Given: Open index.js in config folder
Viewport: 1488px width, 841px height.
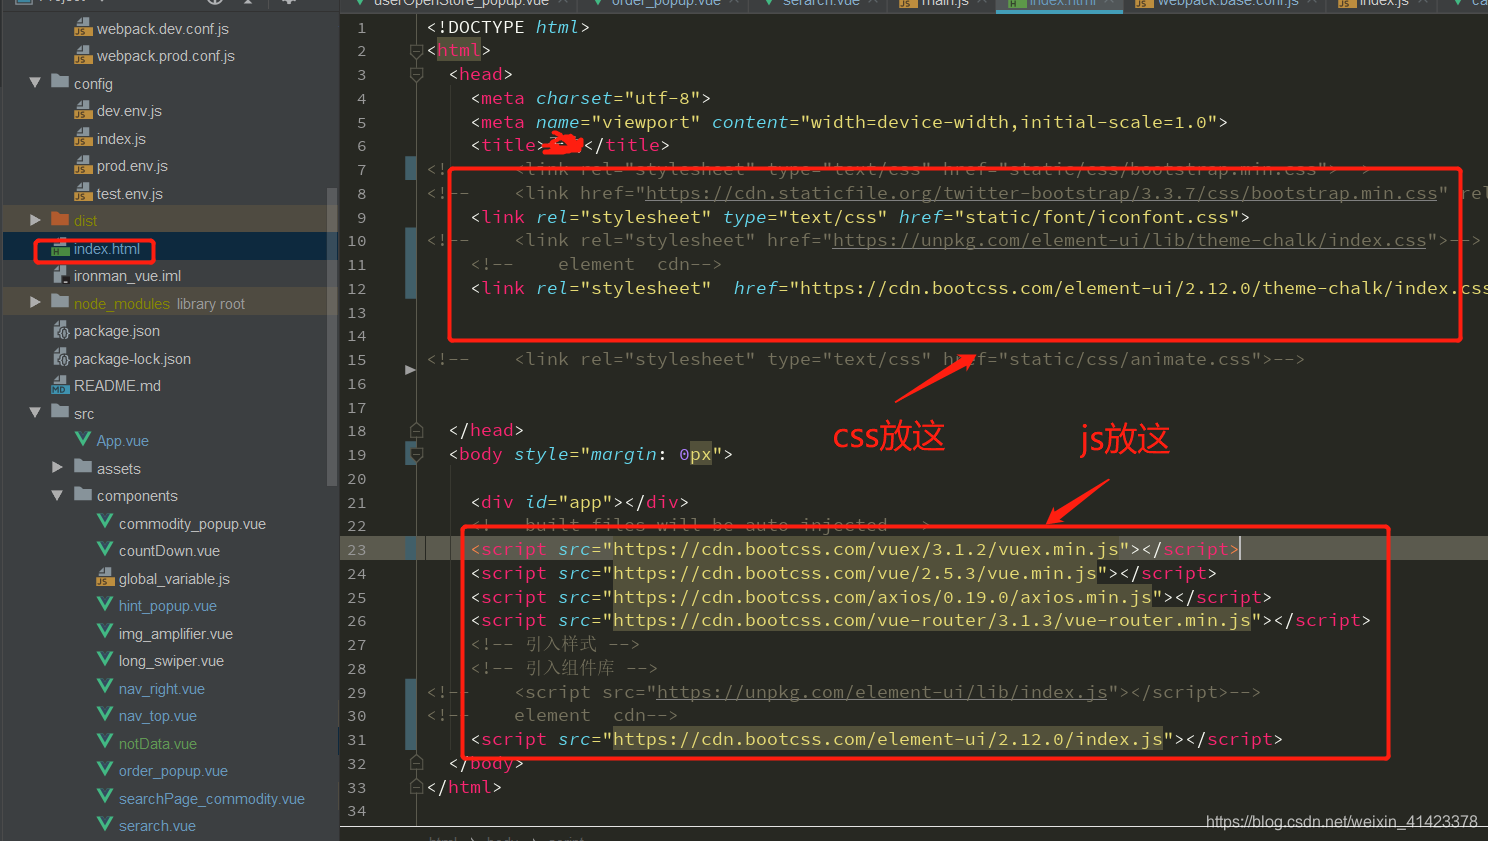Looking at the screenshot, I should [121, 139].
